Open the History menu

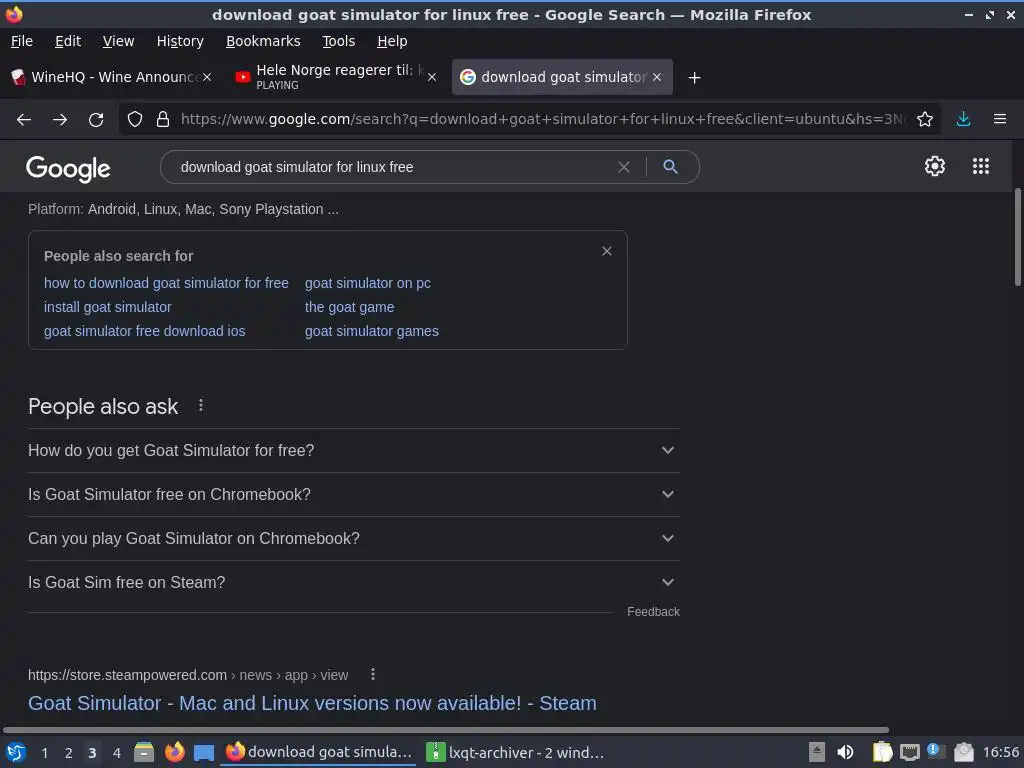(x=180, y=41)
